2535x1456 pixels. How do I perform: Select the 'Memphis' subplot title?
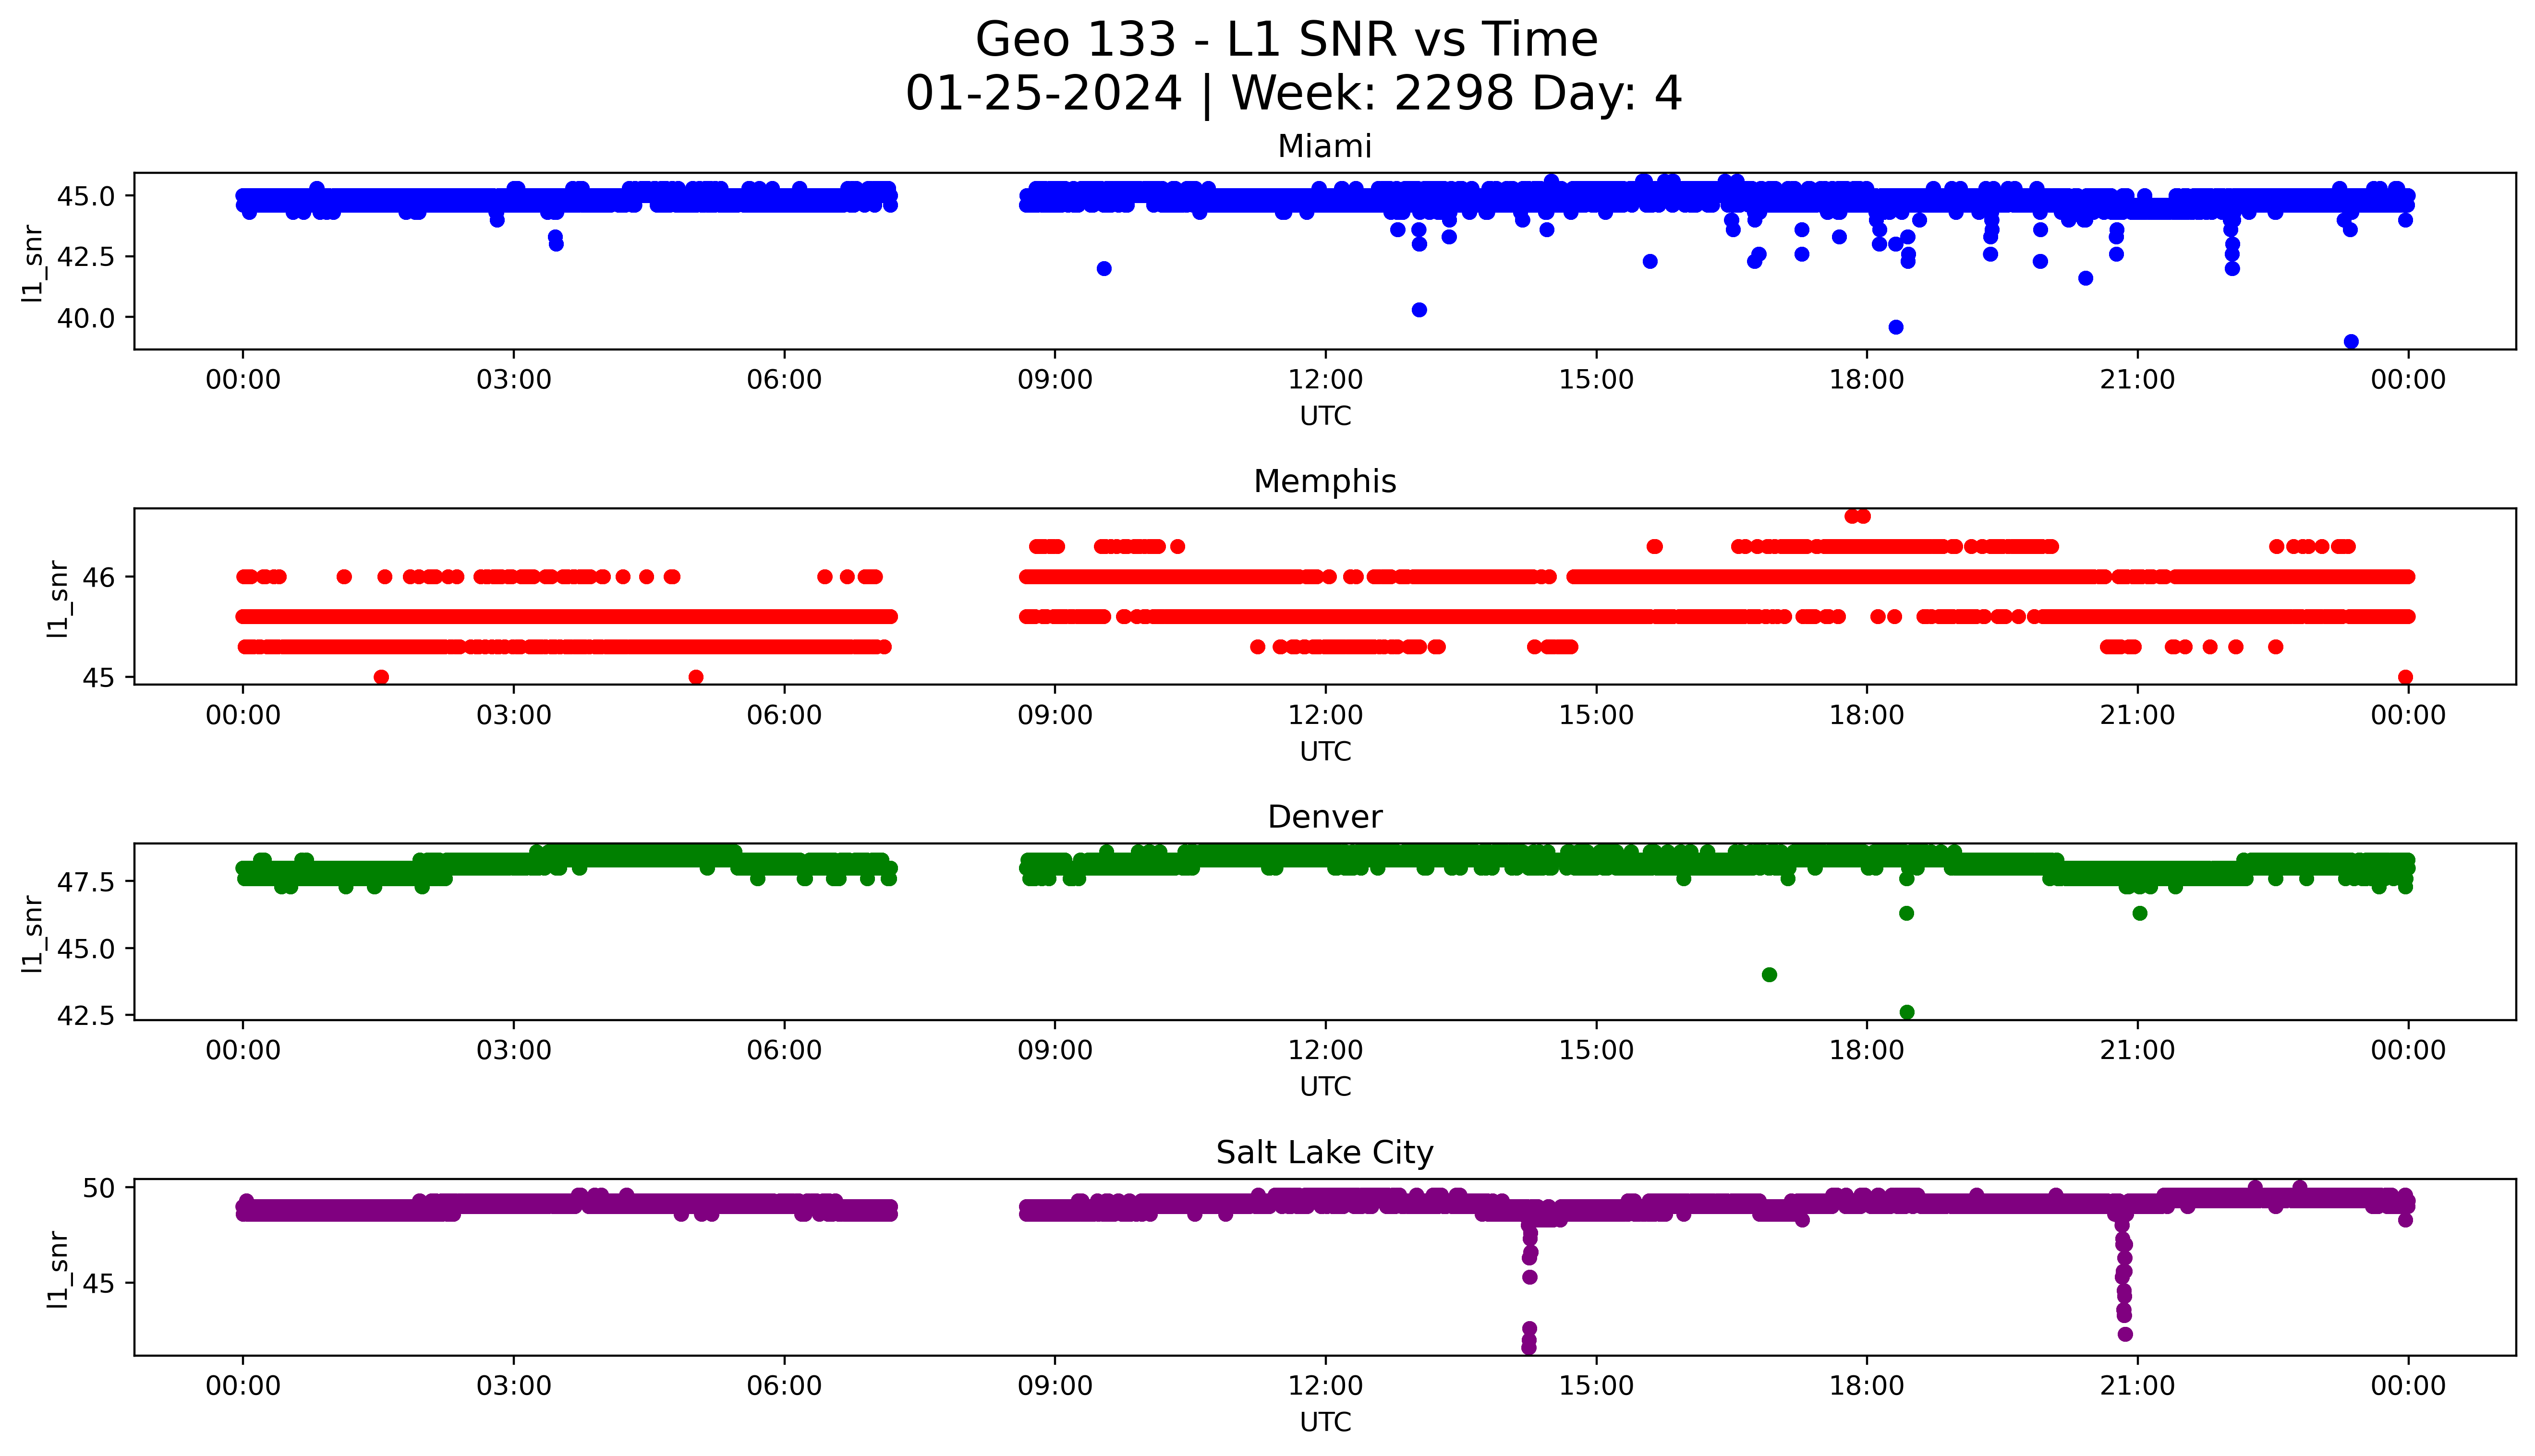1324,481
